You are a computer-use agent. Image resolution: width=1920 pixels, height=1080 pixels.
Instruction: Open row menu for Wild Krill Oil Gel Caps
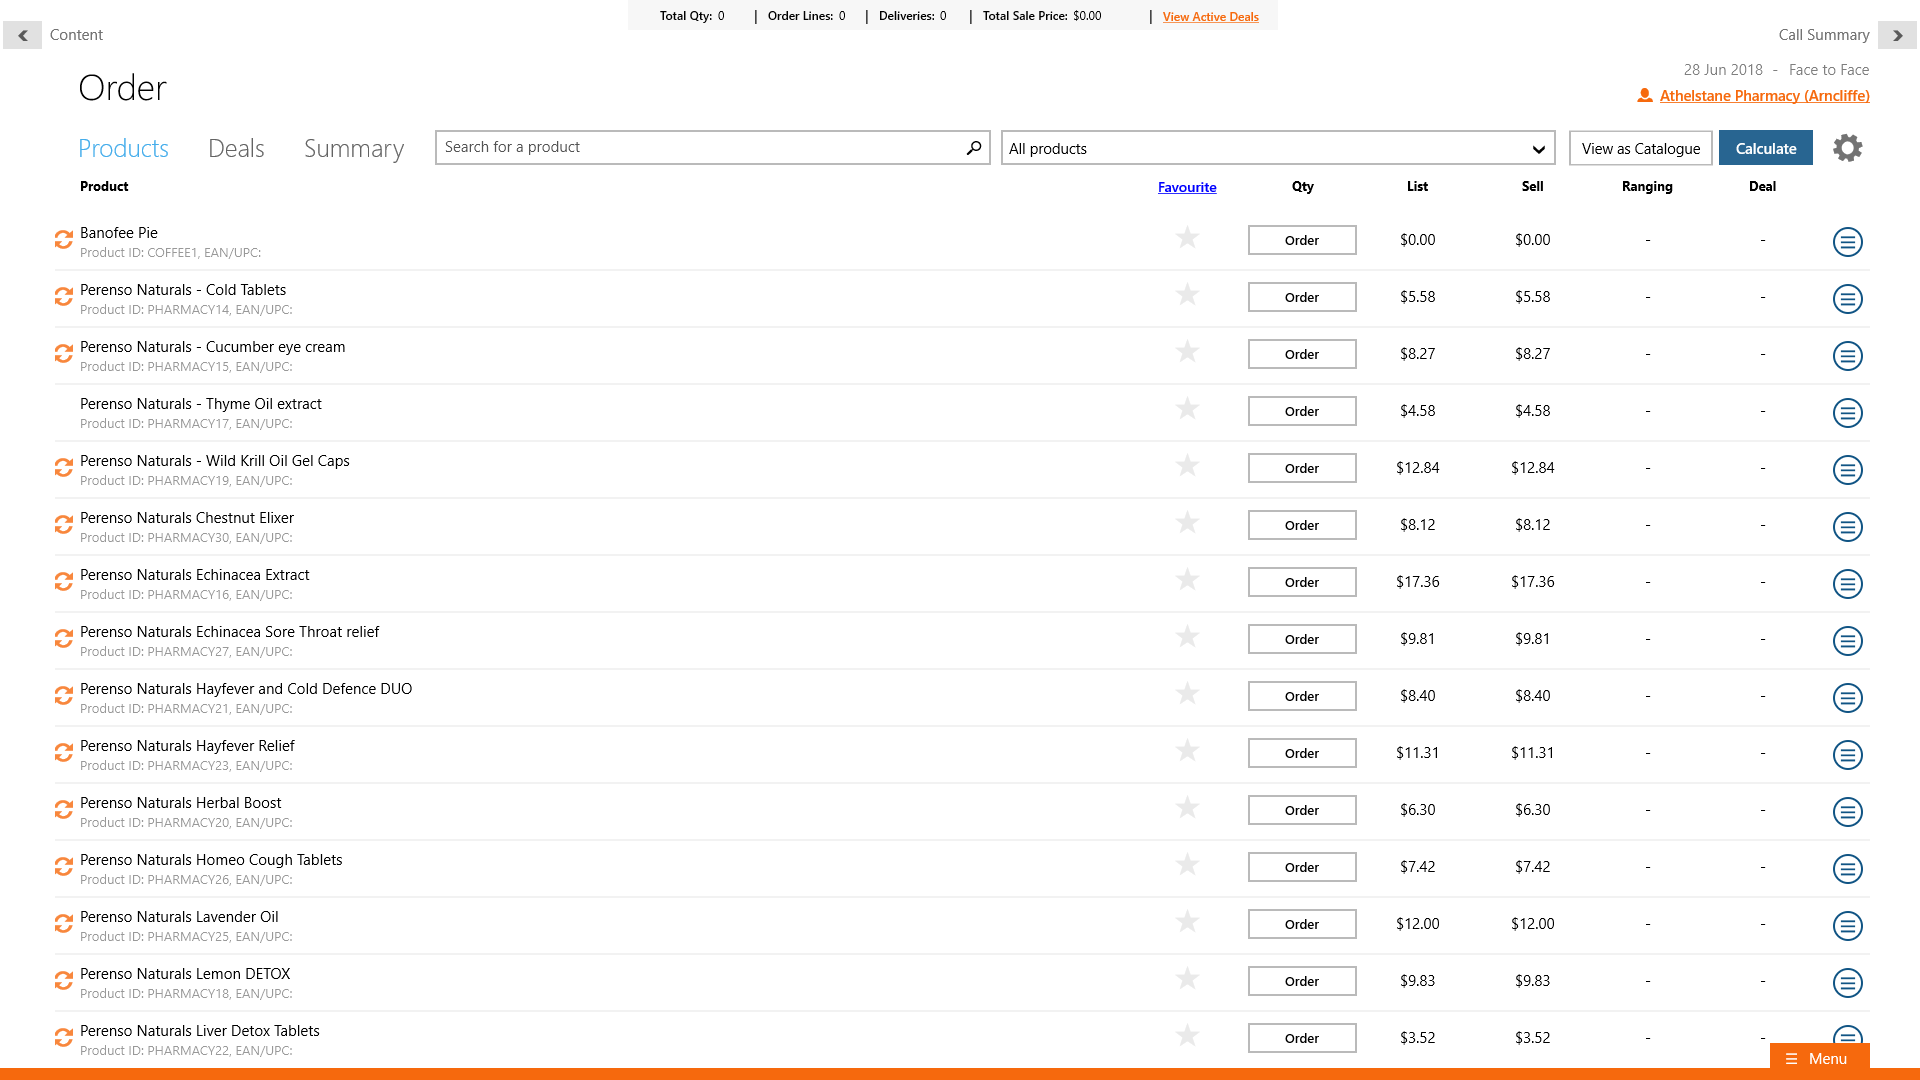click(x=1847, y=469)
